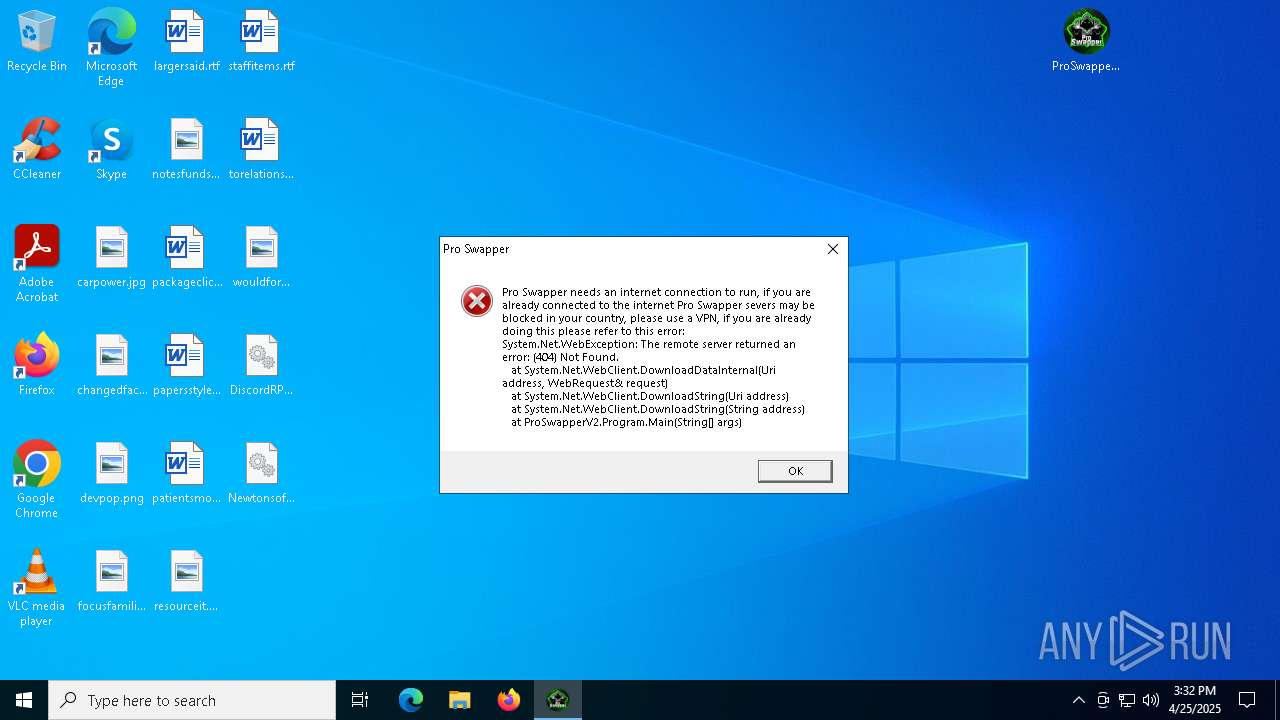Launch Edge from the taskbar

(411, 700)
